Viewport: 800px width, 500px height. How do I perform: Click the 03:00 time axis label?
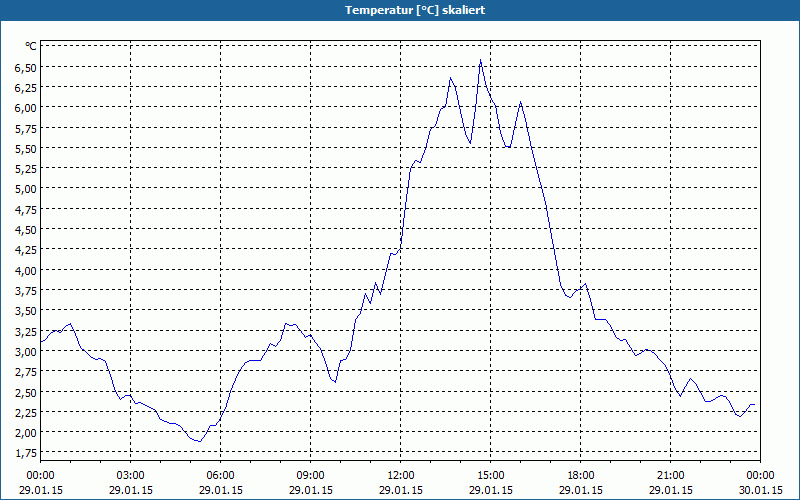131,476
